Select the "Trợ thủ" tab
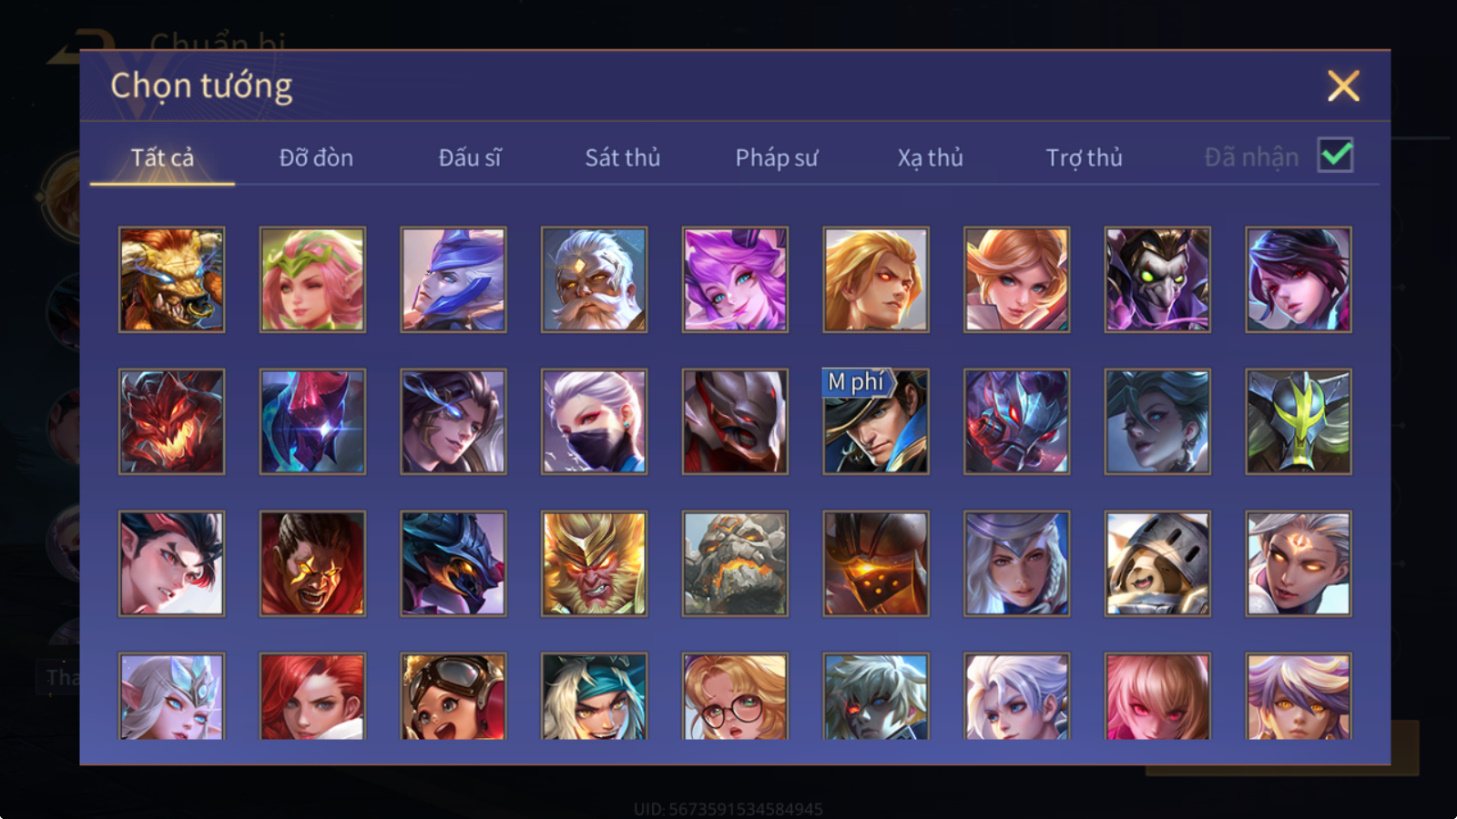This screenshot has height=819, width=1457. (1084, 157)
